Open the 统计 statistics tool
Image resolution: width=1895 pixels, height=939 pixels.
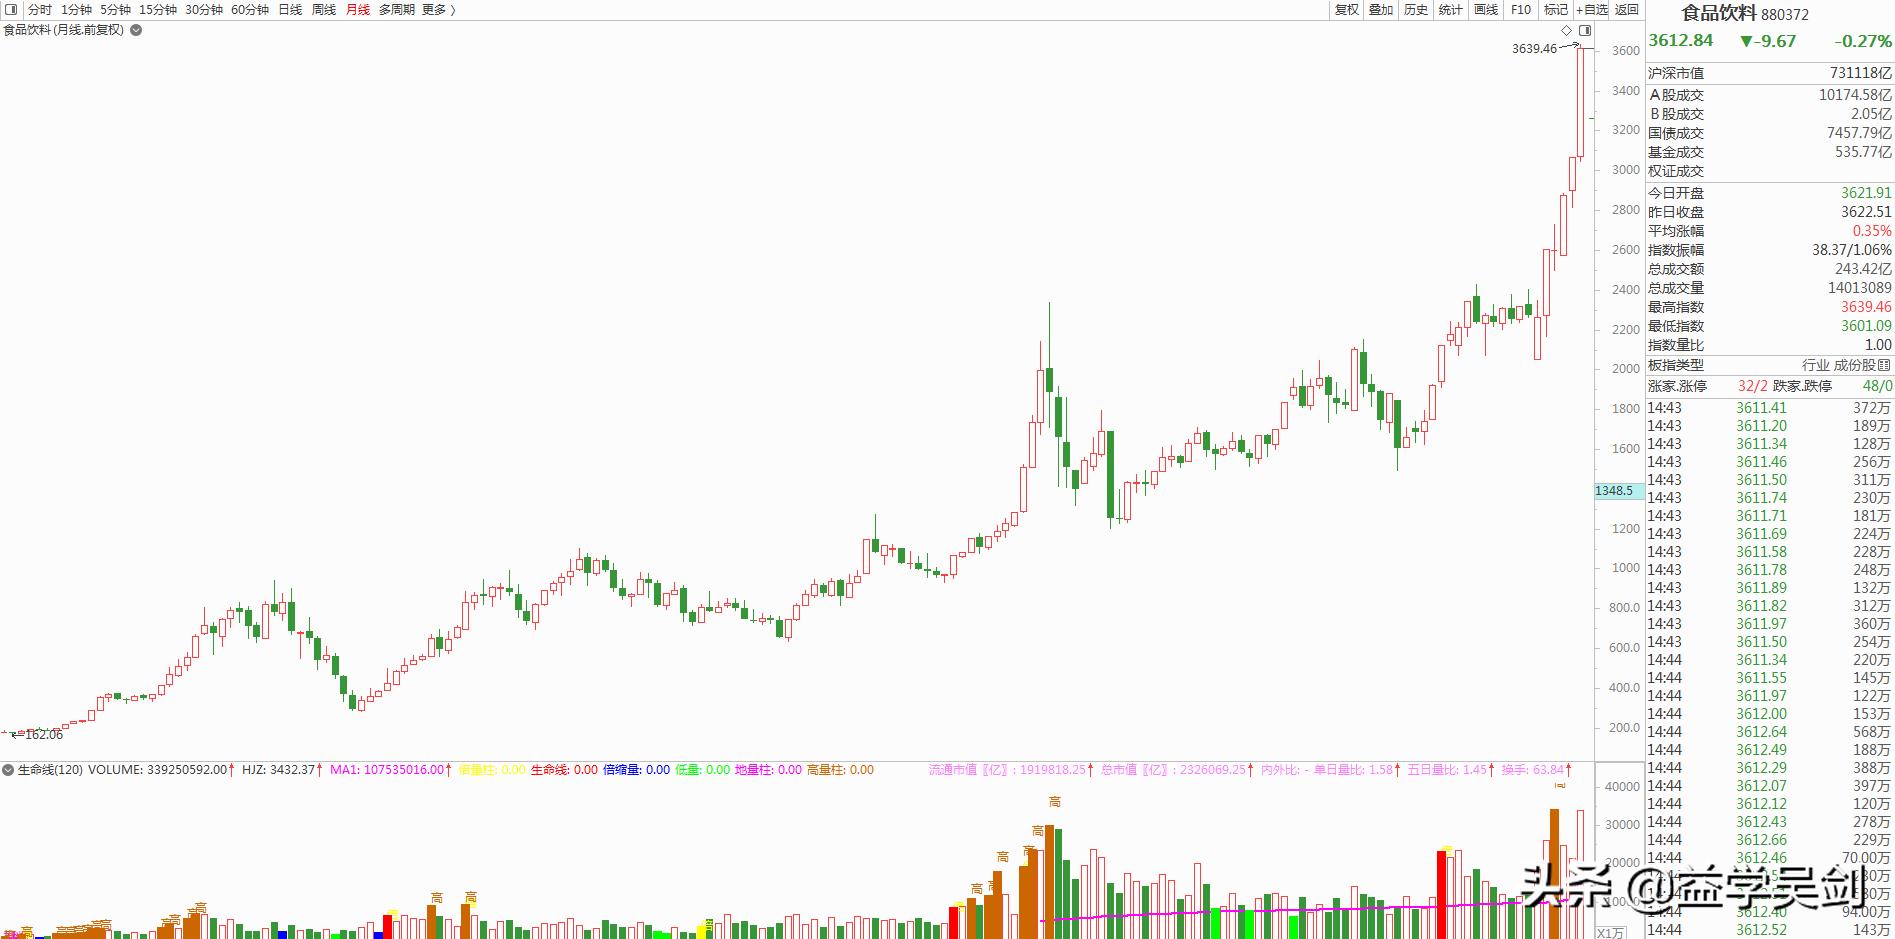pyautogui.click(x=1450, y=9)
